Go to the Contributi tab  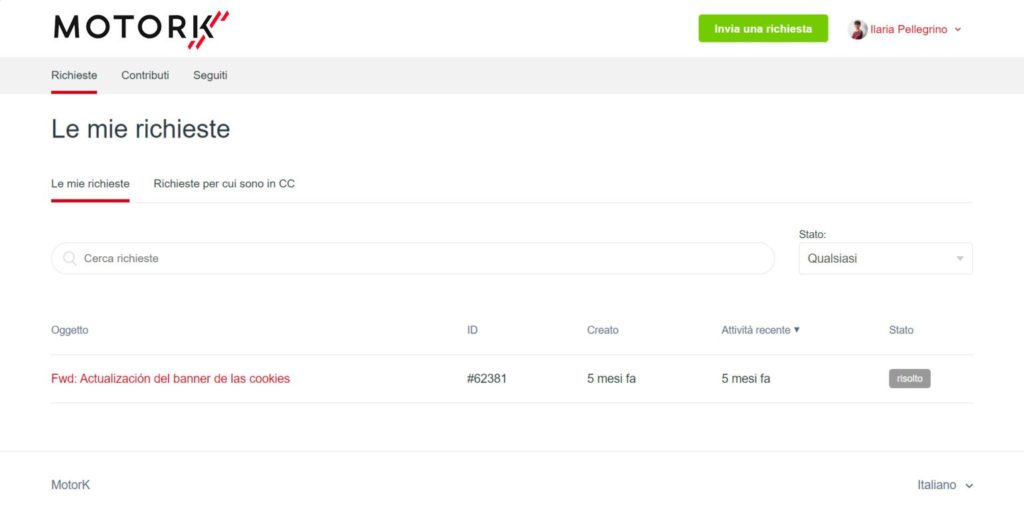[145, 75]
